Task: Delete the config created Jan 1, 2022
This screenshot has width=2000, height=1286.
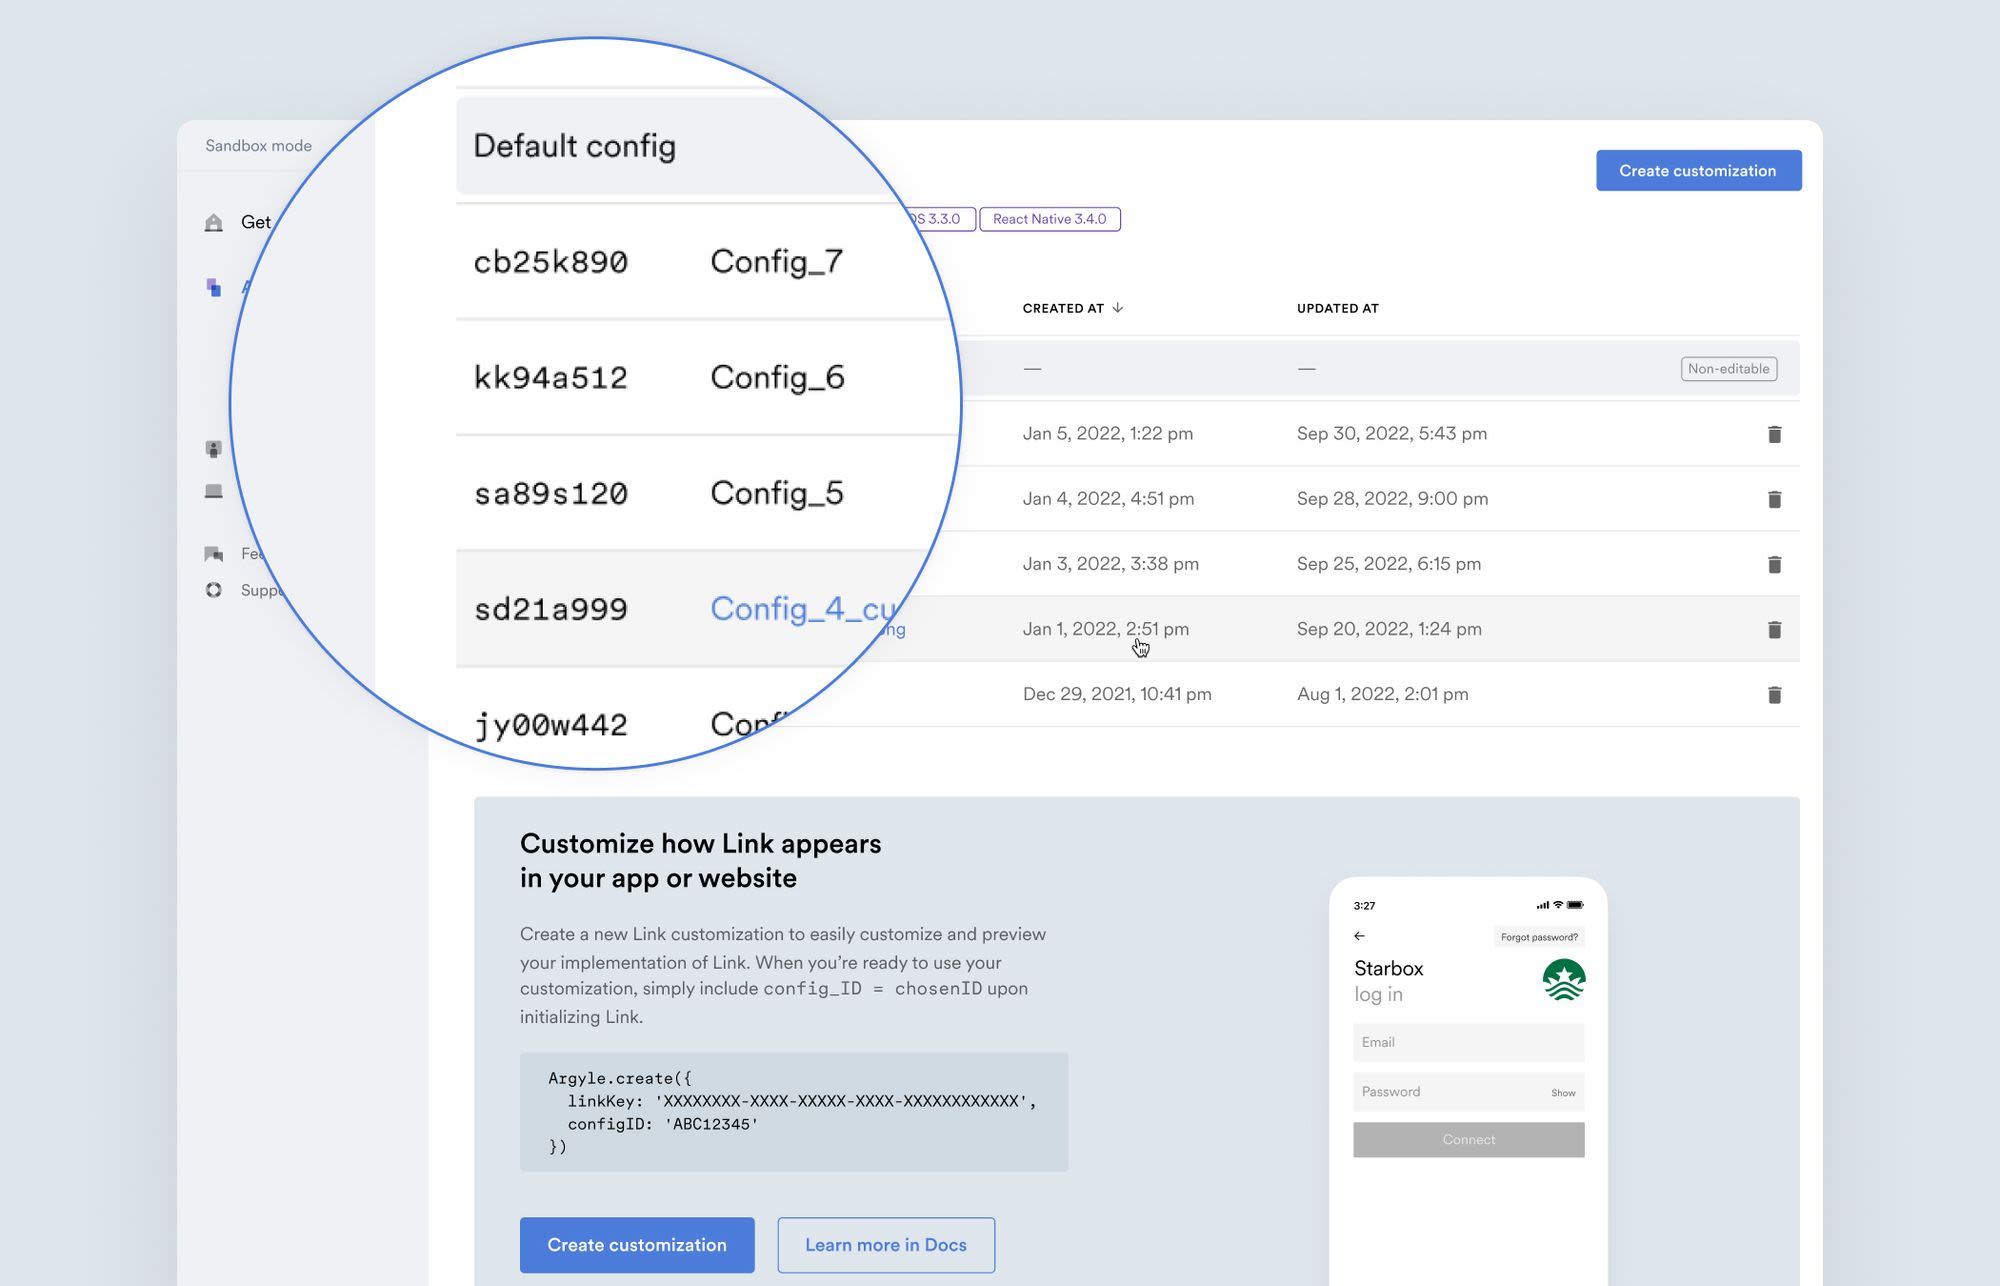Action: pyautogui.click(x=1774, y=629)
